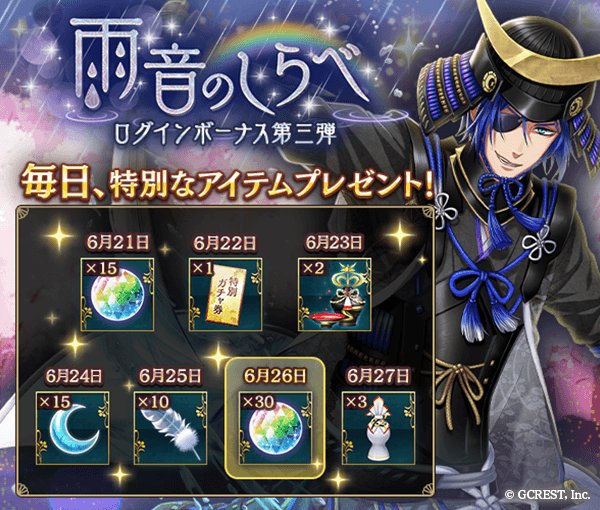Screen dimensions: 600x510
Task: Select the crescent moon item ×15
Action: (73, 428)
